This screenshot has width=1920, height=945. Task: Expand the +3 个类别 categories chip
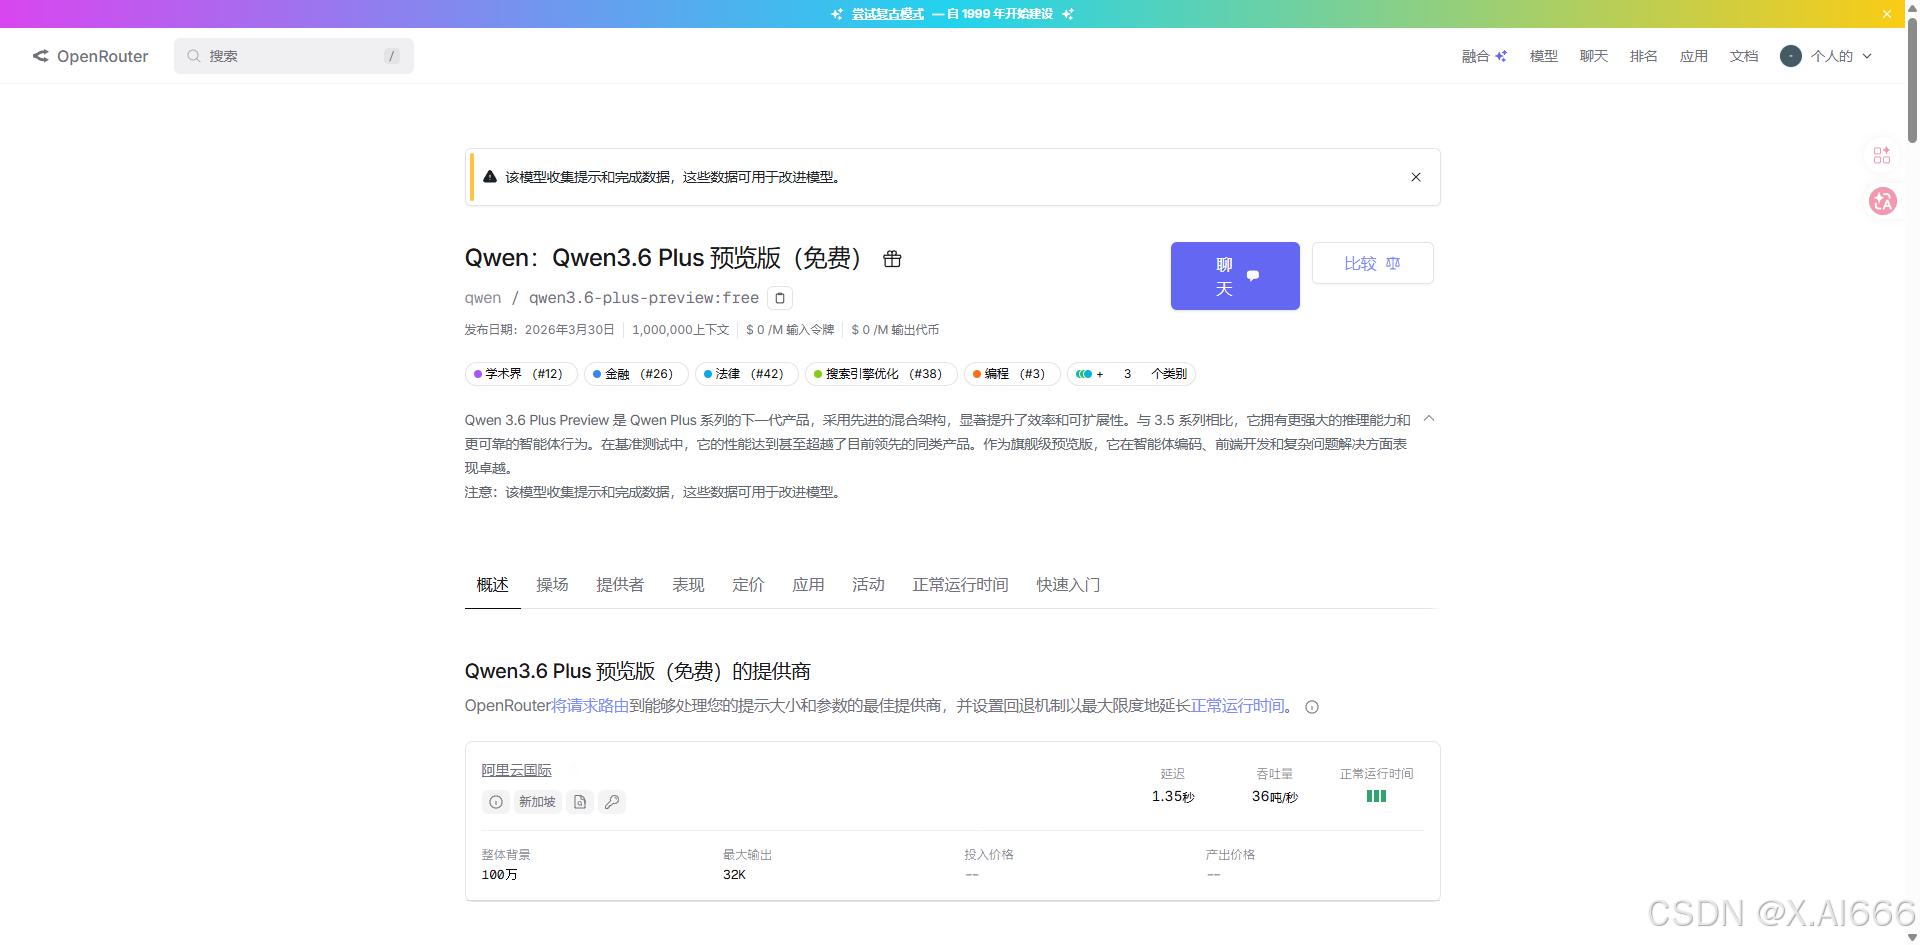click(1130, 374)
